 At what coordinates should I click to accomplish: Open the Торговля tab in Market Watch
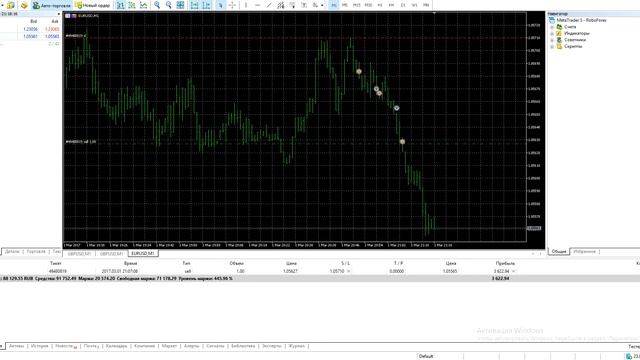[x=36, y=251]
